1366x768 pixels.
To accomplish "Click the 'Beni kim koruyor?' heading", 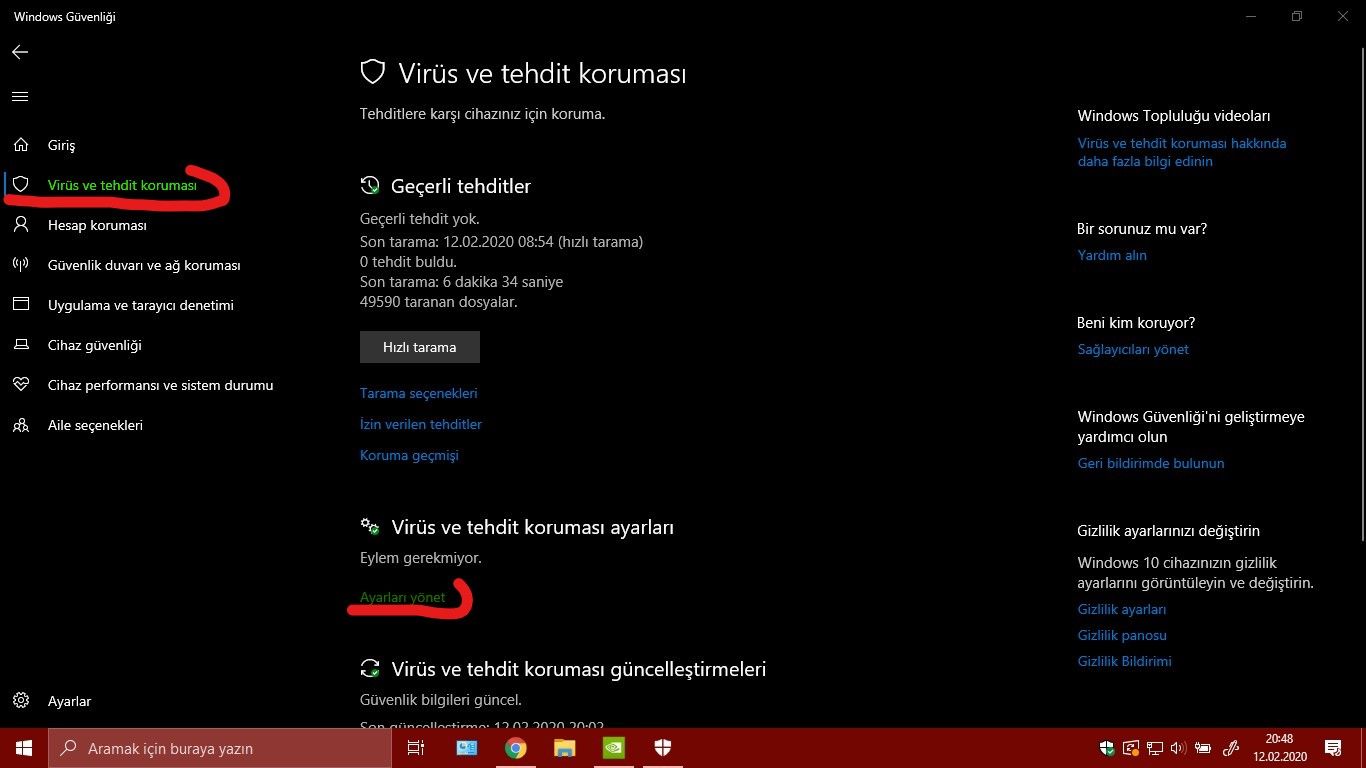I will tap(1136, 323).
